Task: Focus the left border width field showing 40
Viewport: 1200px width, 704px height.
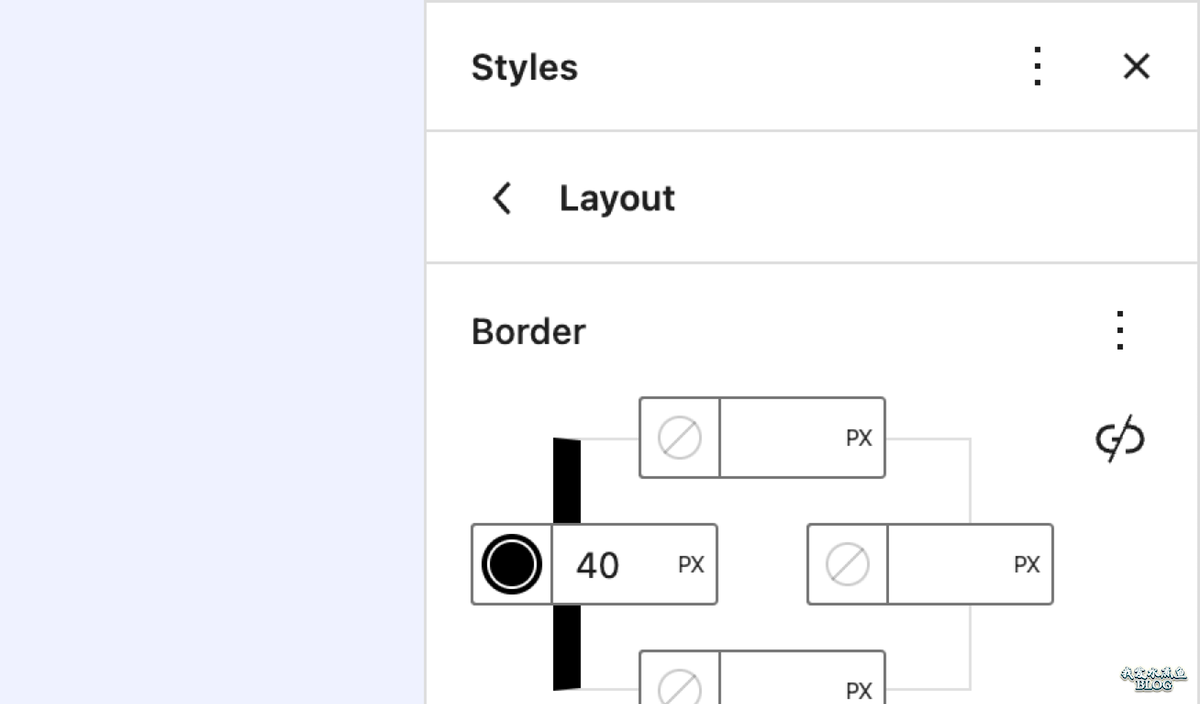Action: (612, 565)
